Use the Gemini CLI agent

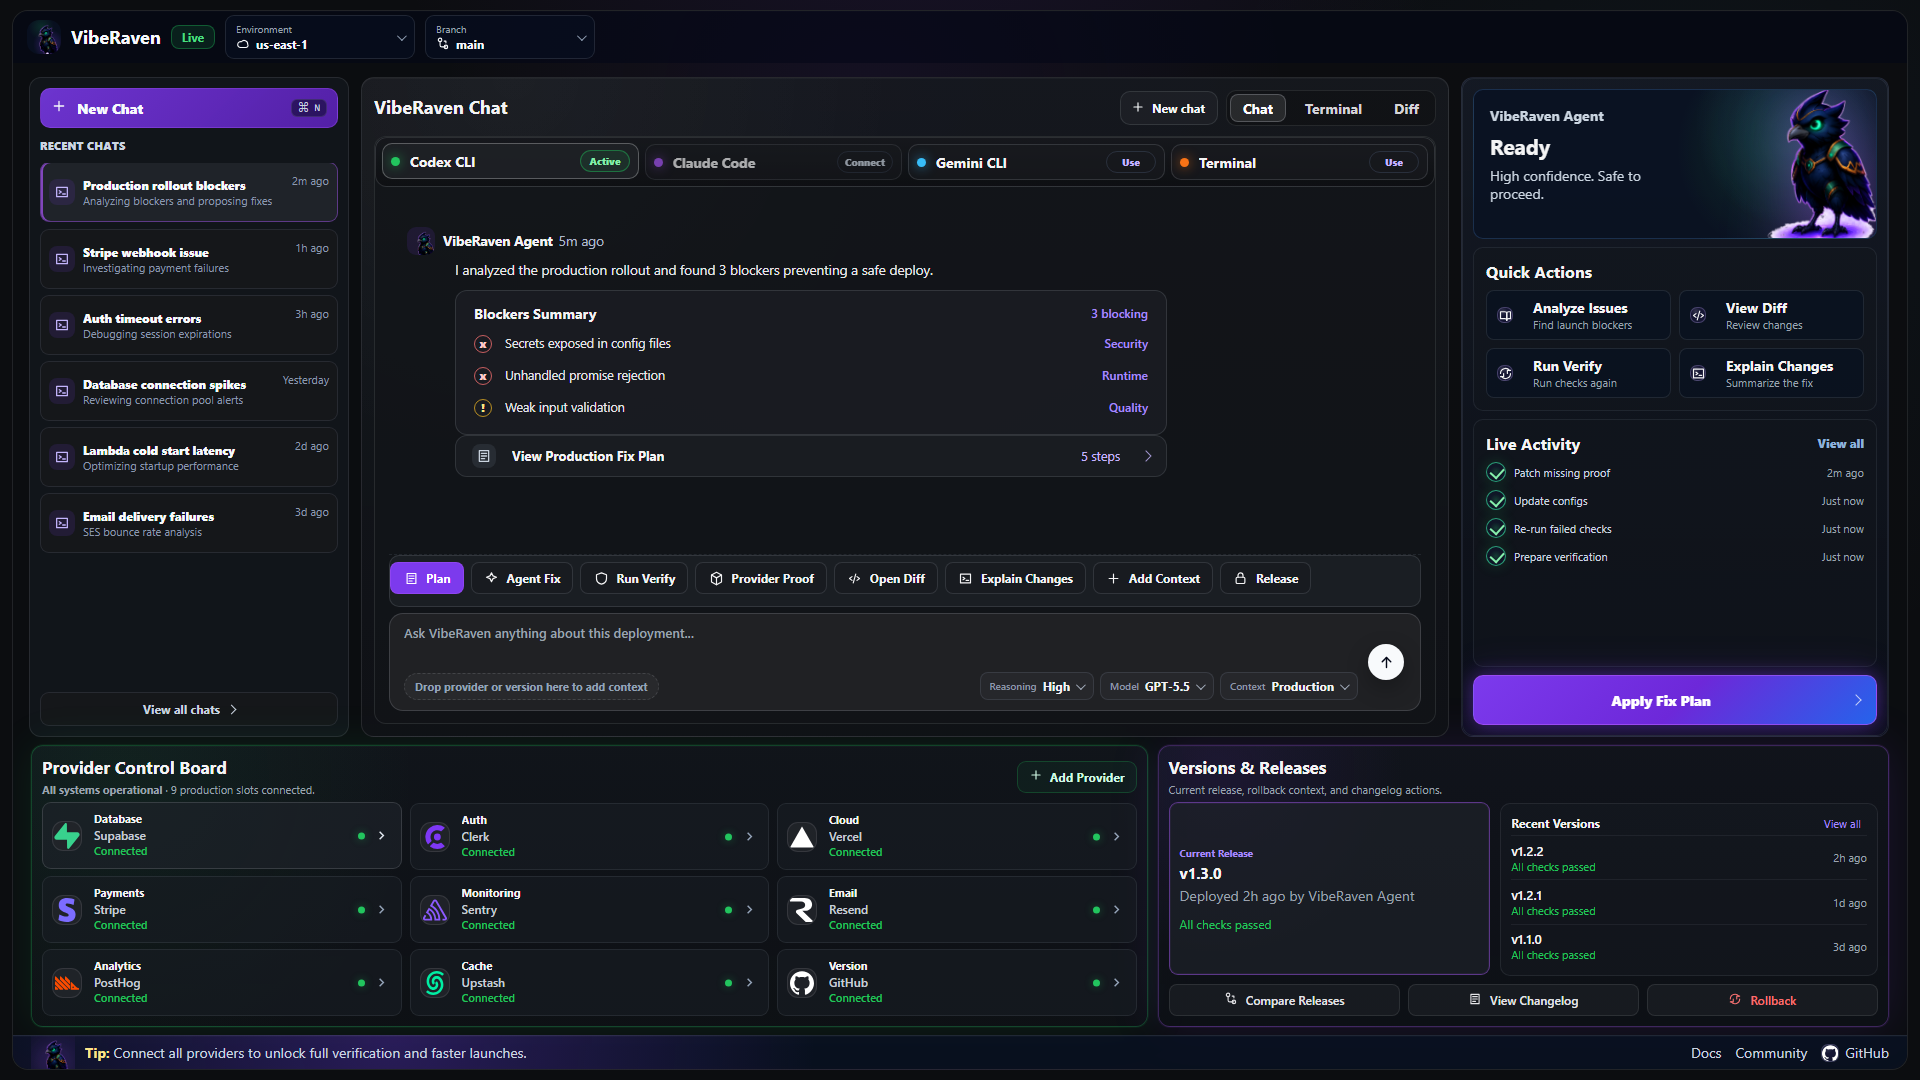point(1130,163)
